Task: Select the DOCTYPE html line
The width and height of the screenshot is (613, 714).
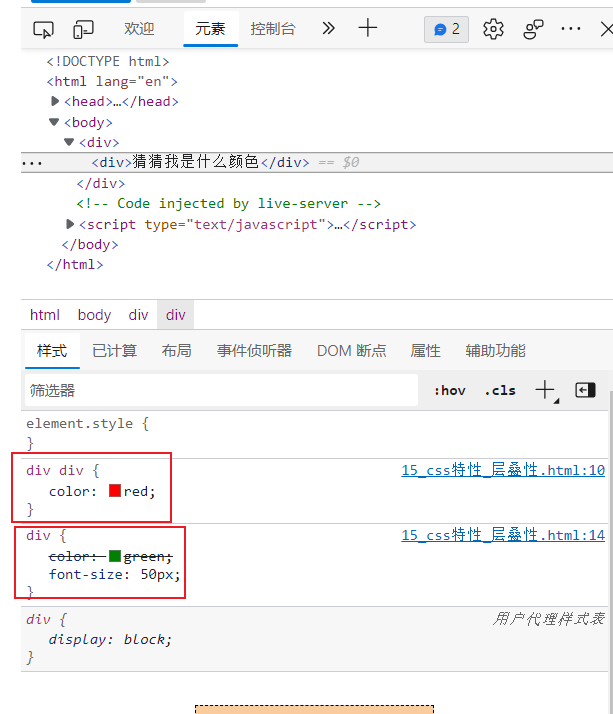Action: (x=108, y=61)
